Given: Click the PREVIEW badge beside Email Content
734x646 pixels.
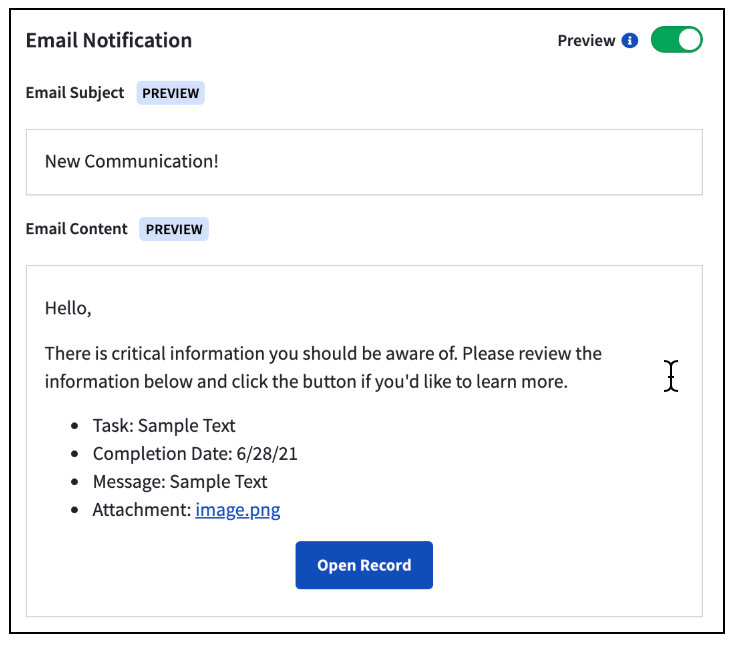Looking at the screenshot, I should click(174, 229).
